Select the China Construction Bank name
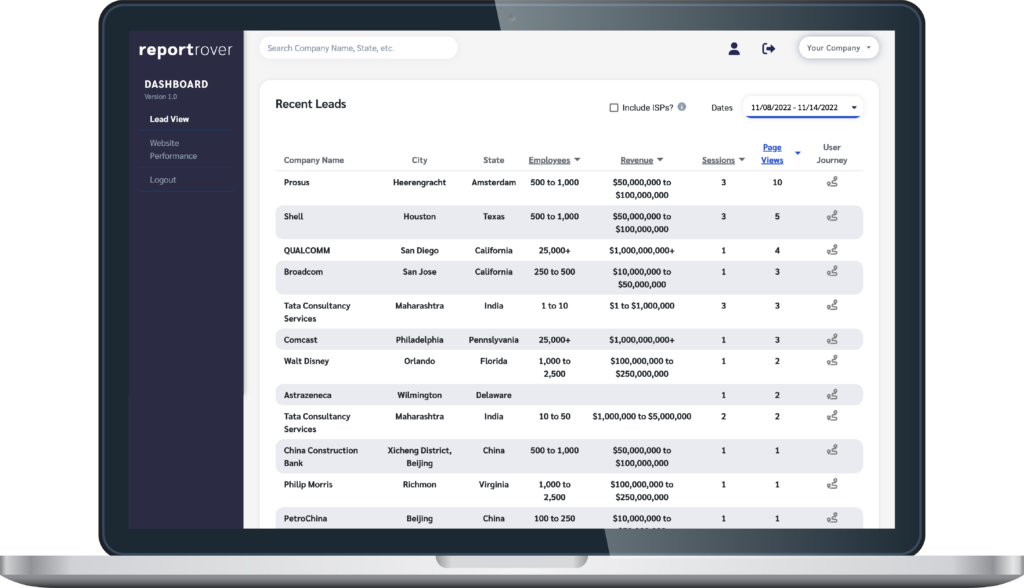 [321, 457]
